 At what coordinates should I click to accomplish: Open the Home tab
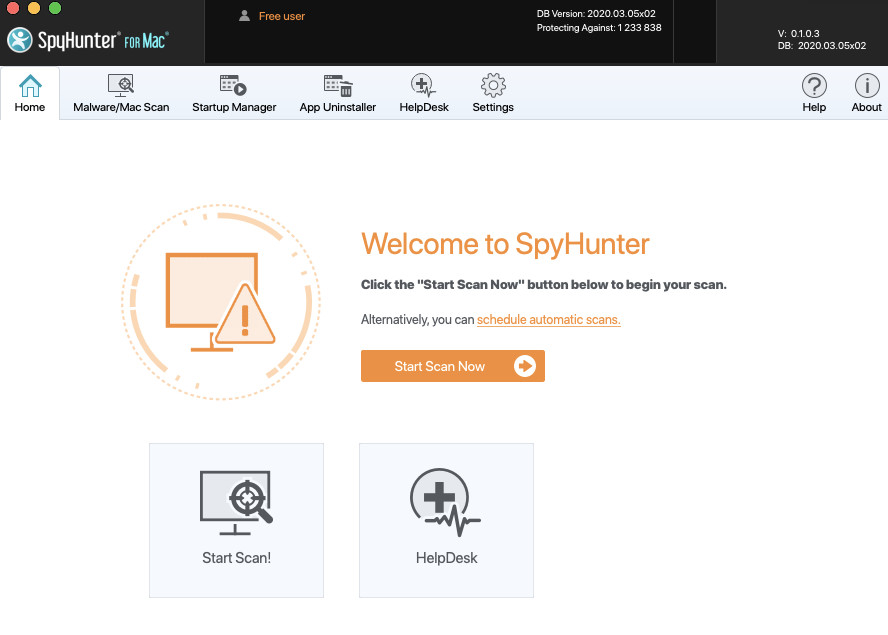click(x=29, y=93)
